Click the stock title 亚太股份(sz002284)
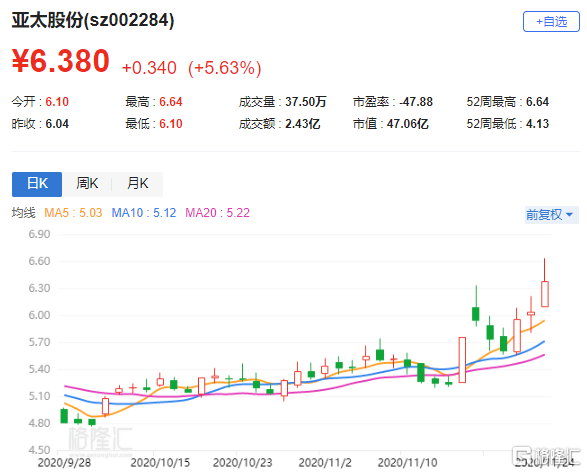The height and width of the screenshot is (473, 587). pos(93,20)
